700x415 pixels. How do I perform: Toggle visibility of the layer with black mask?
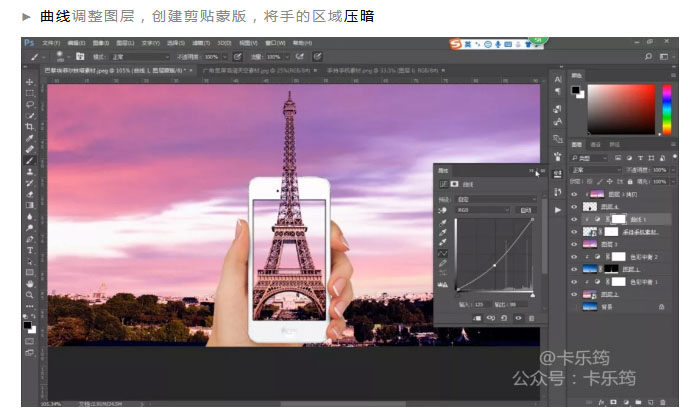[575, 269]
